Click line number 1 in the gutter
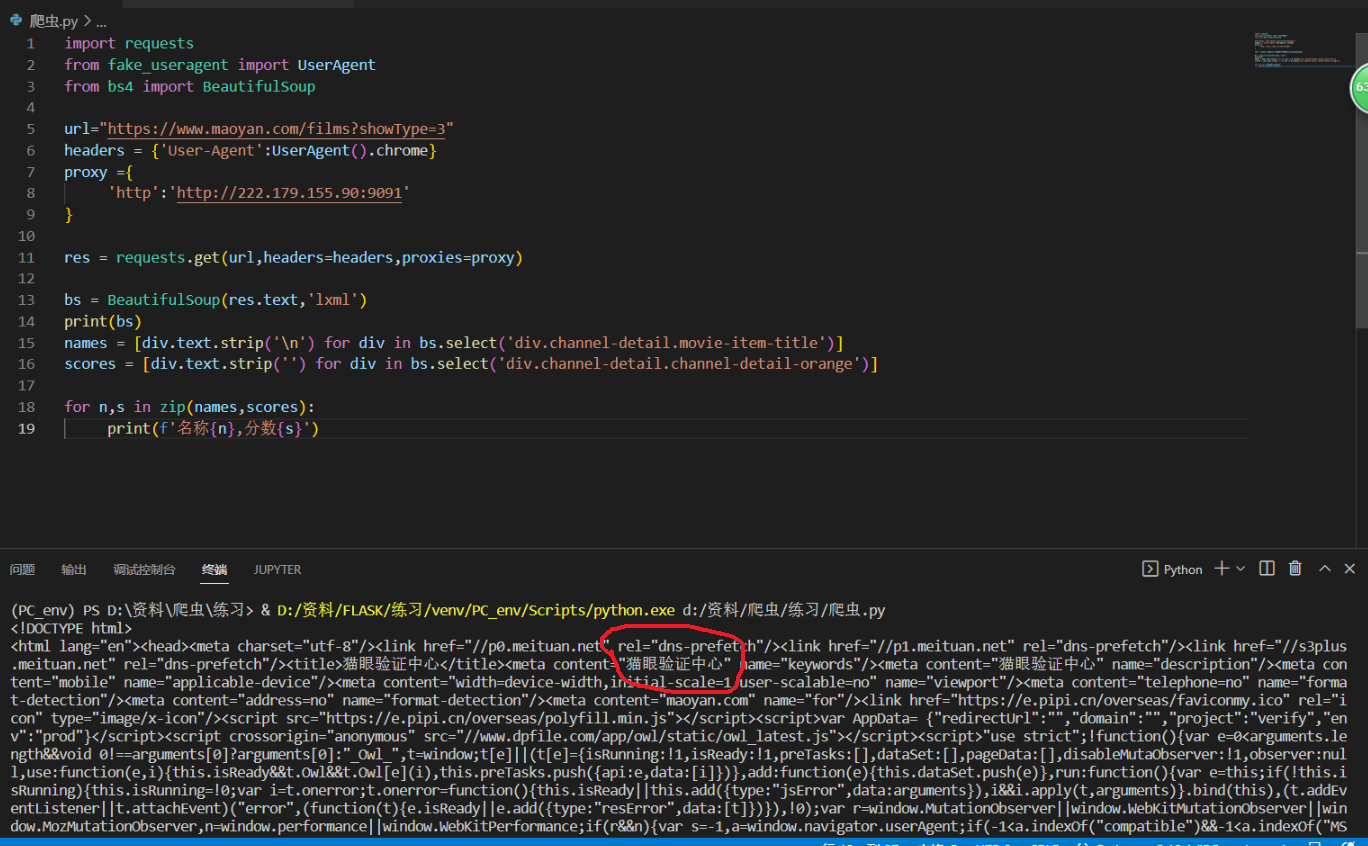 (31, 43)
